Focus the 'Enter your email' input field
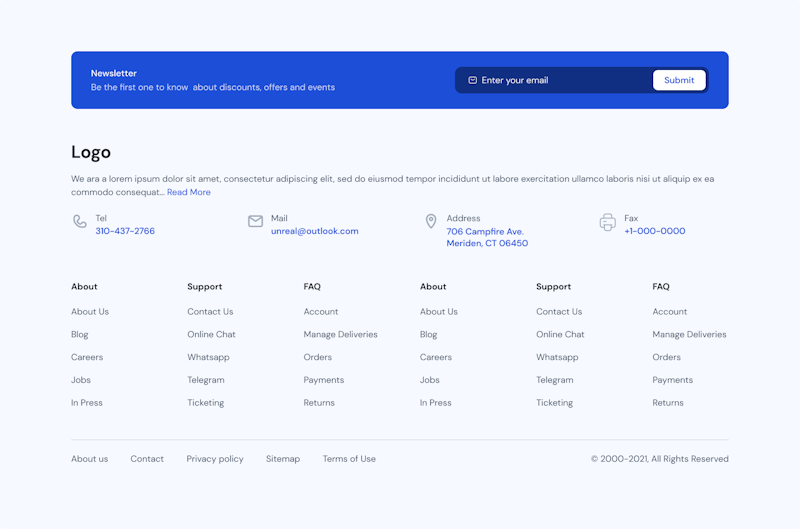 point(560,81)
